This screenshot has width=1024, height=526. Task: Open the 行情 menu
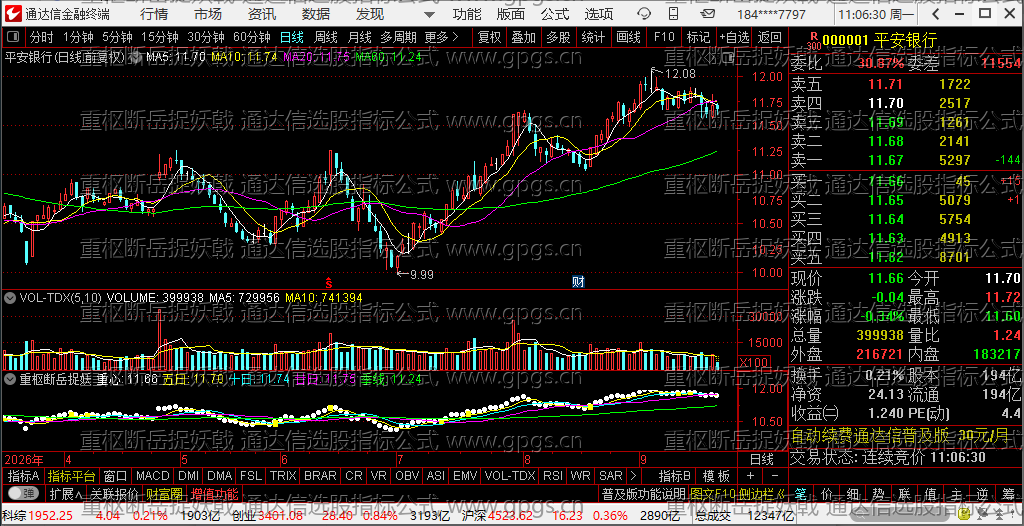[x=153, y=14]
